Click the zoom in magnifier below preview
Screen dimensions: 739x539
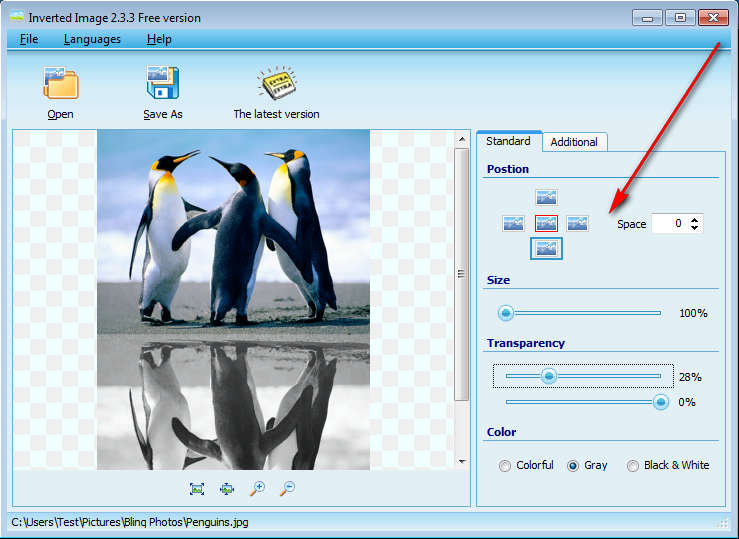(257, 488)
